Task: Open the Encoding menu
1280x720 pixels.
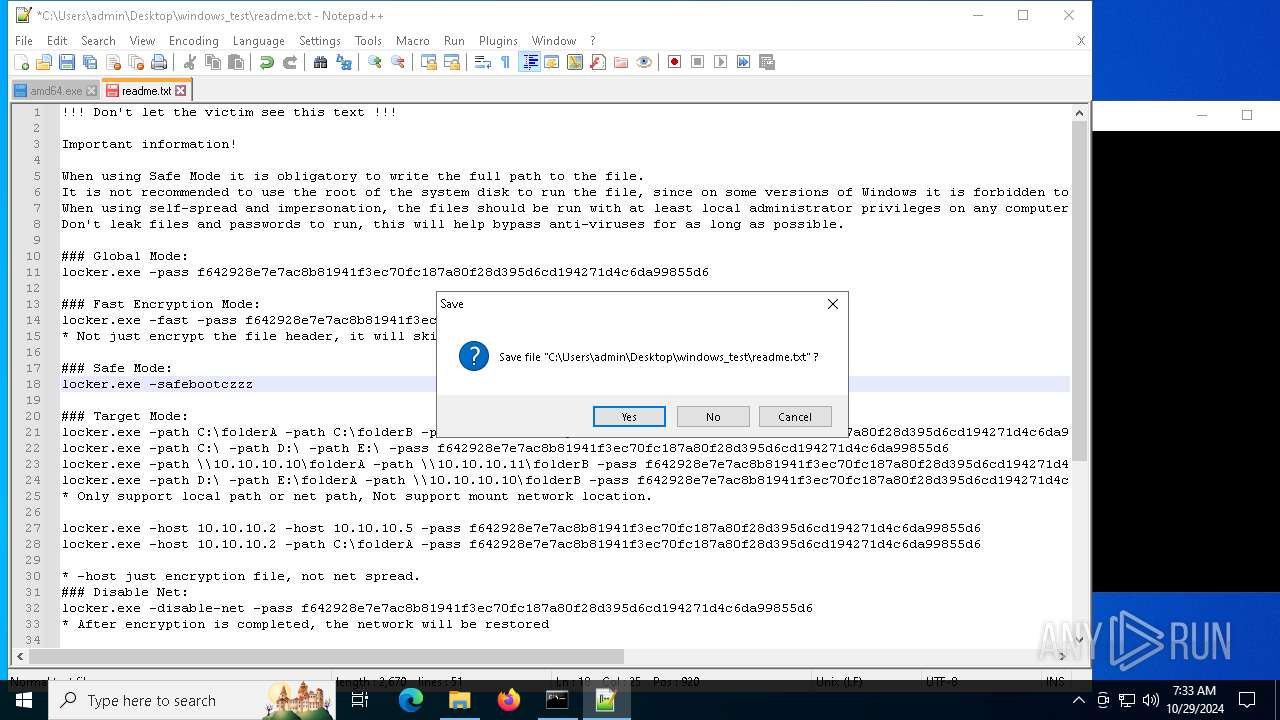Action: tap(193, 41)
